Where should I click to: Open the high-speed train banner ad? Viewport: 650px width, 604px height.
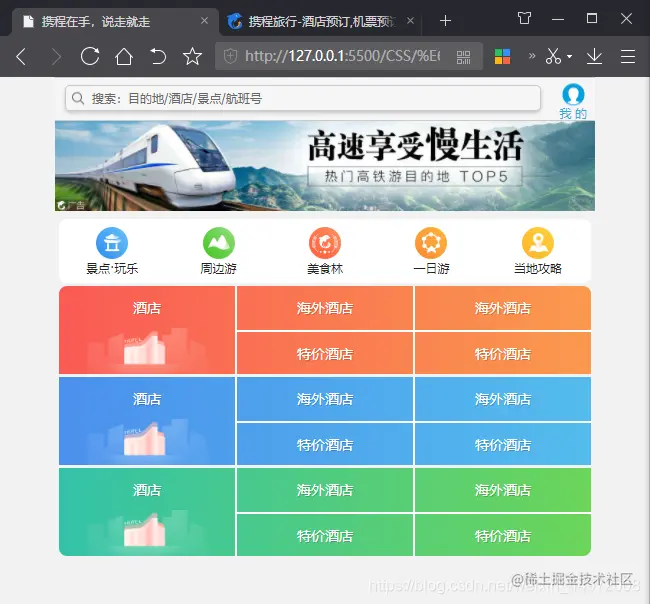pos(325,166)
